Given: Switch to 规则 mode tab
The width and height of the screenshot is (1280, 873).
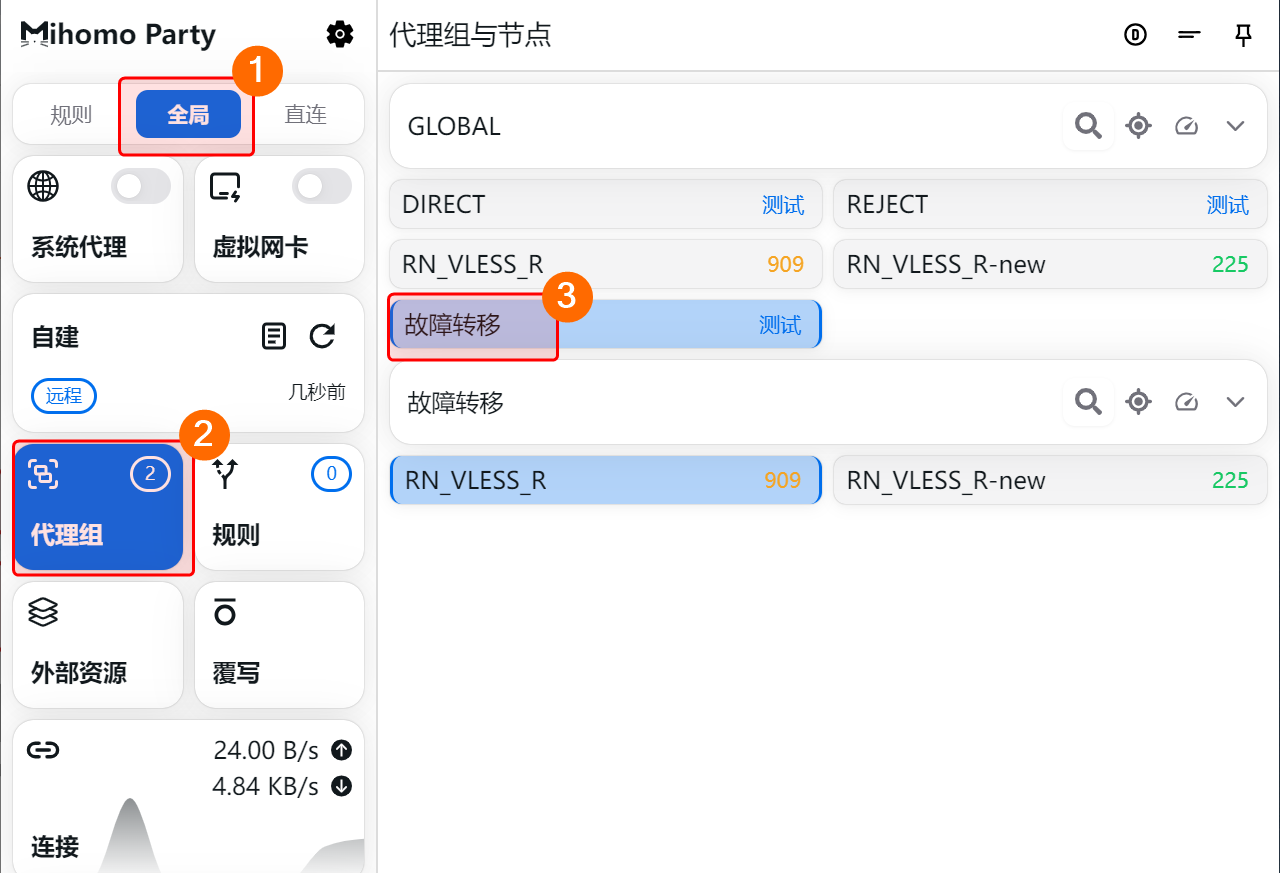Looking at the screenshot, I should pos(71,115).
